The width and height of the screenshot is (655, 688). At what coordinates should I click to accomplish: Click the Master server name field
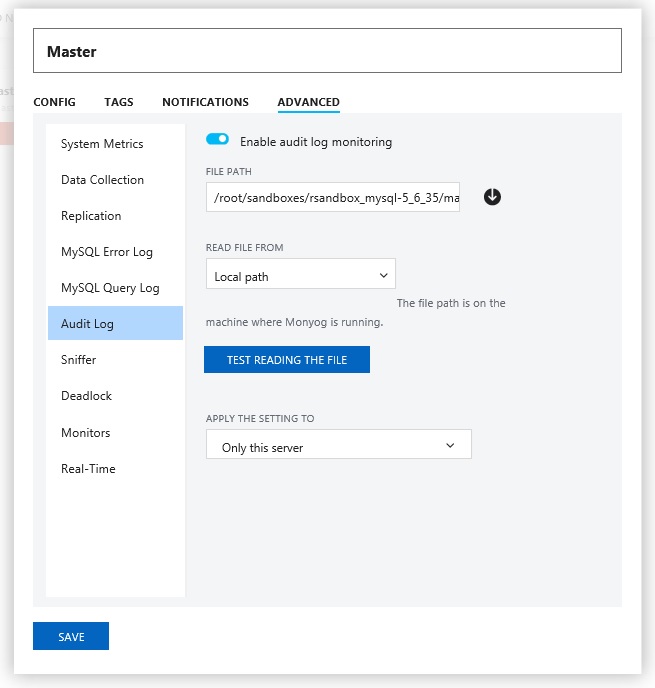[327, 51]
